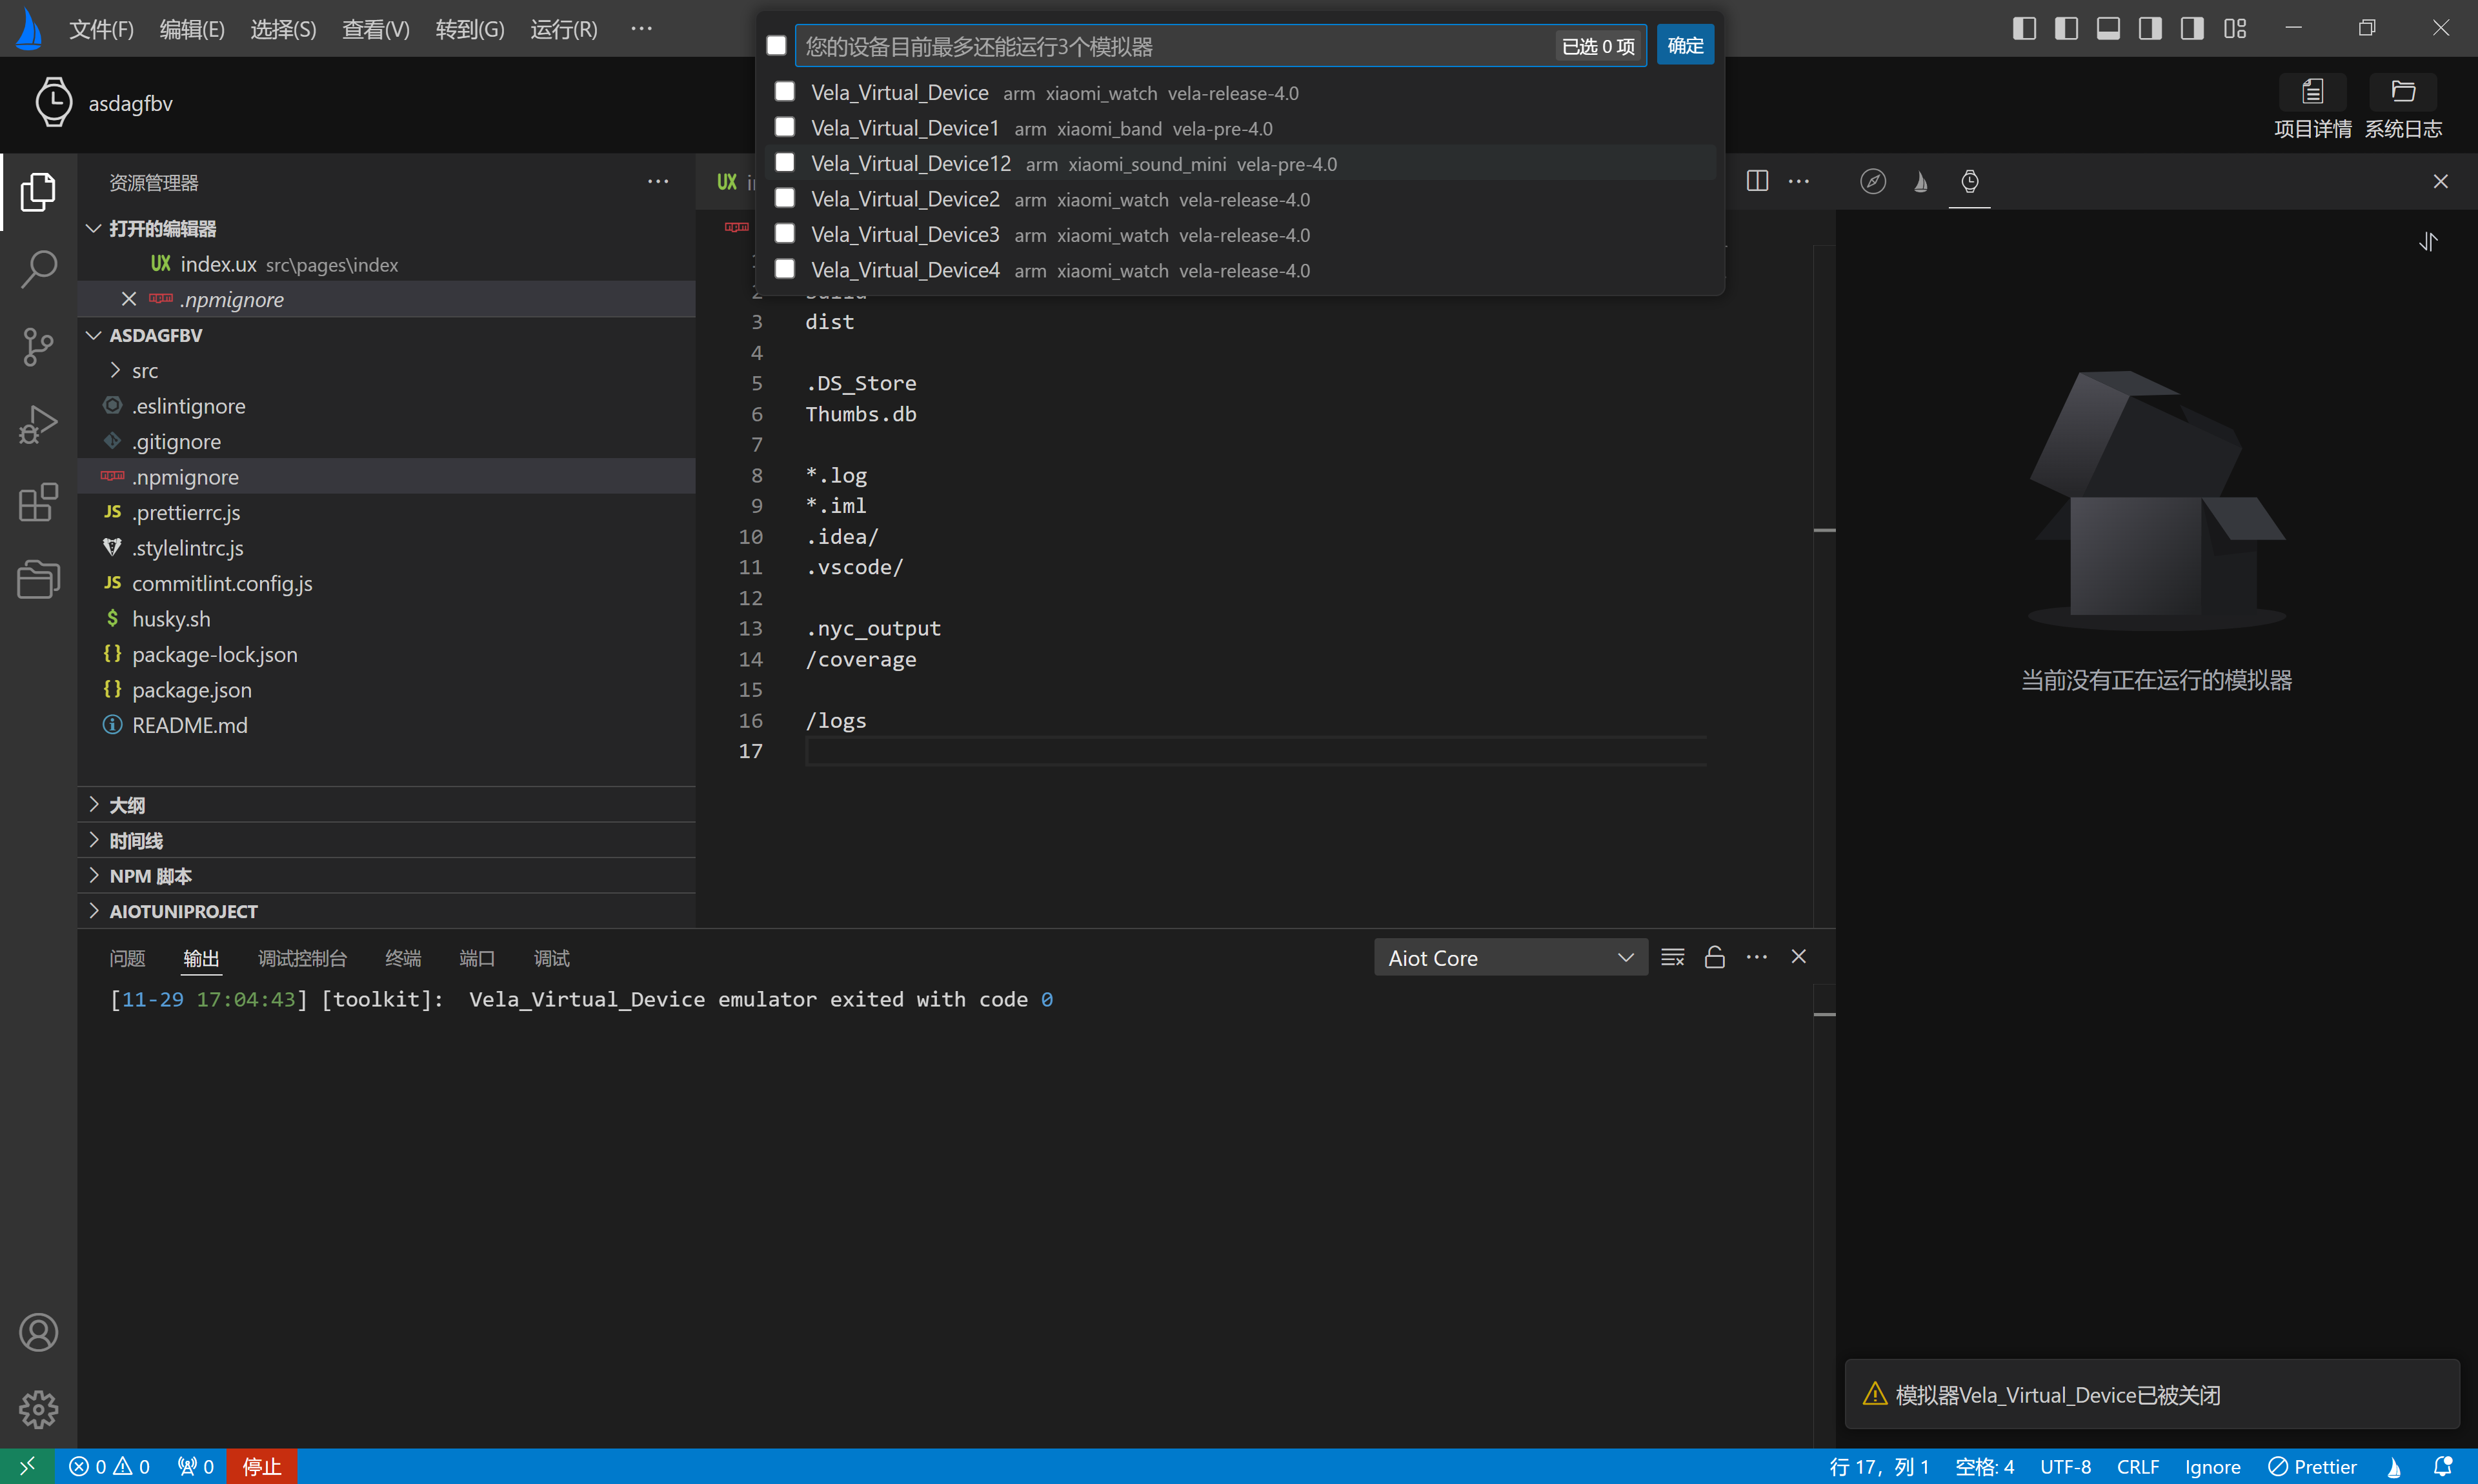The width and height of the screenshot is (2478, 1484).
Task: Click the split editor icon
Action: (x=1757, y=181)
